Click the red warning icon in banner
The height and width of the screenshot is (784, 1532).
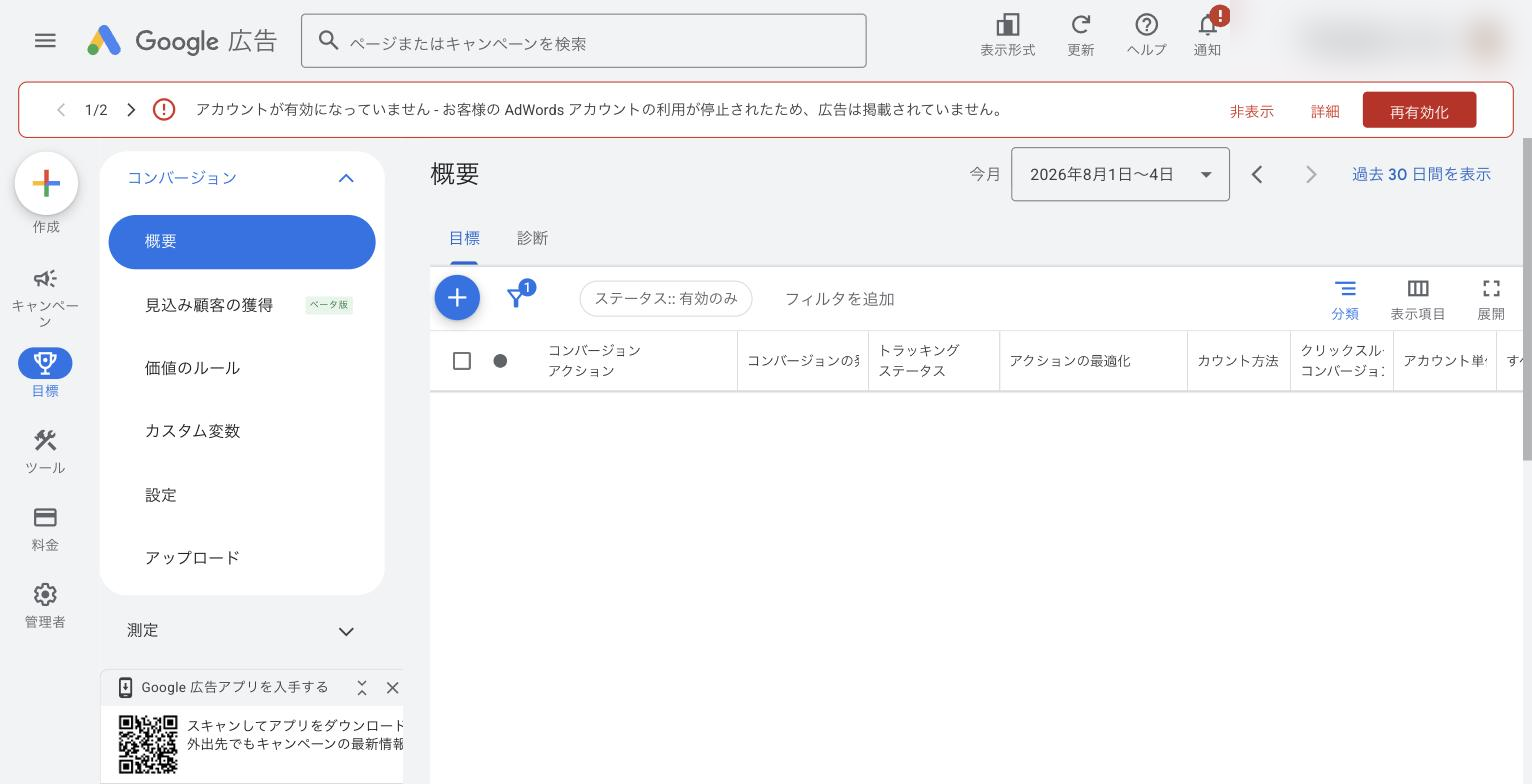point(164,110)
